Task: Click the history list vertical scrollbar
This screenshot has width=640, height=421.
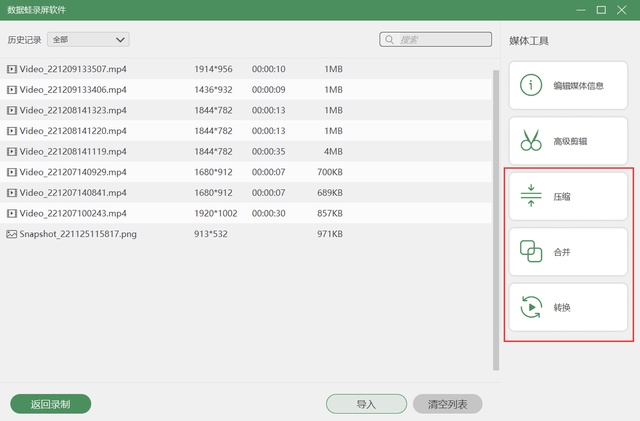Action: click(496, 220)
